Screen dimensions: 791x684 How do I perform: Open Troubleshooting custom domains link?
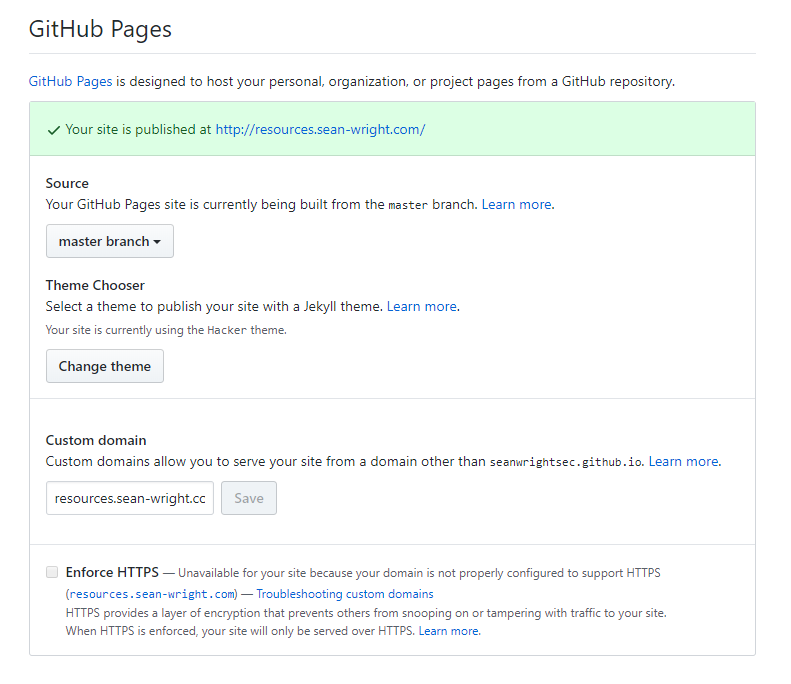click(345, 594)
